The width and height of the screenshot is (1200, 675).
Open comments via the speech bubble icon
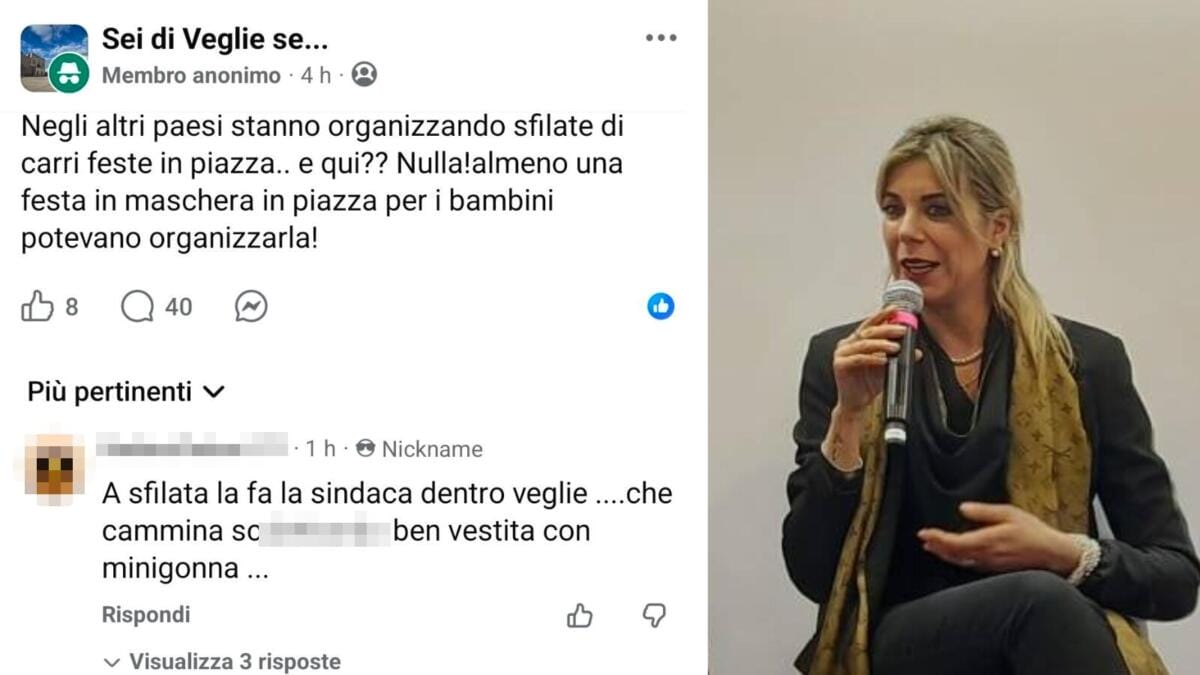pyautogui.click(x=137, y=306)
